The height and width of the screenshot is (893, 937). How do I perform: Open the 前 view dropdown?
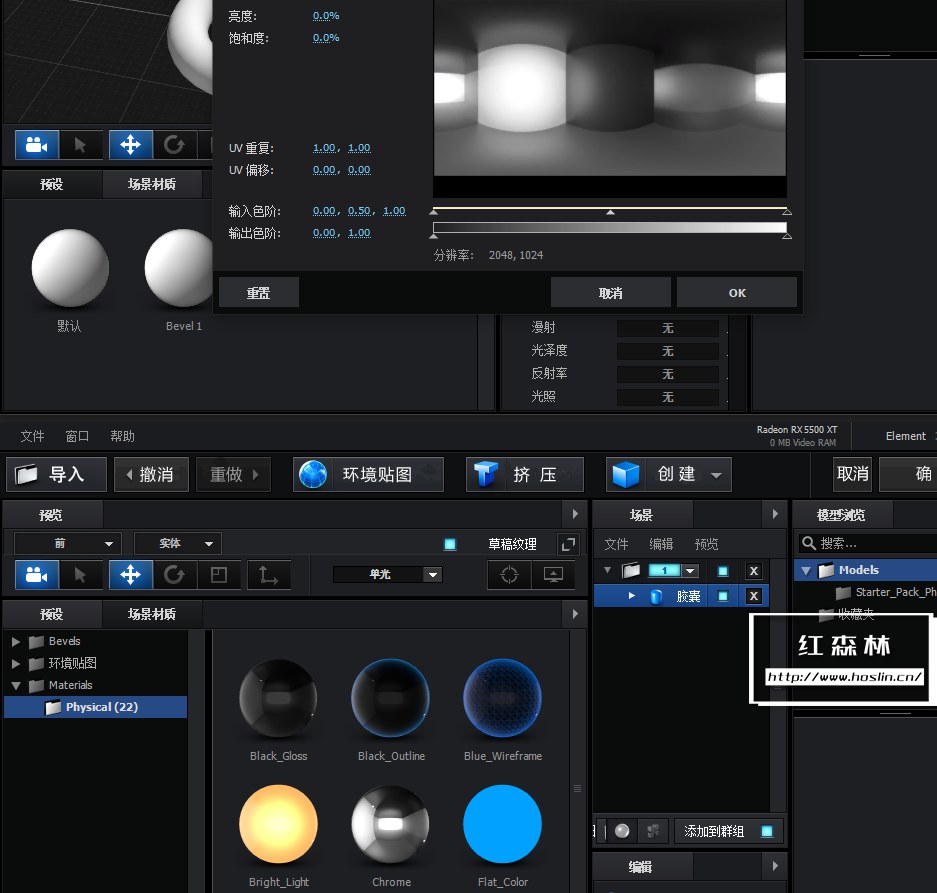pyautogui.click(x=66, y=543)
